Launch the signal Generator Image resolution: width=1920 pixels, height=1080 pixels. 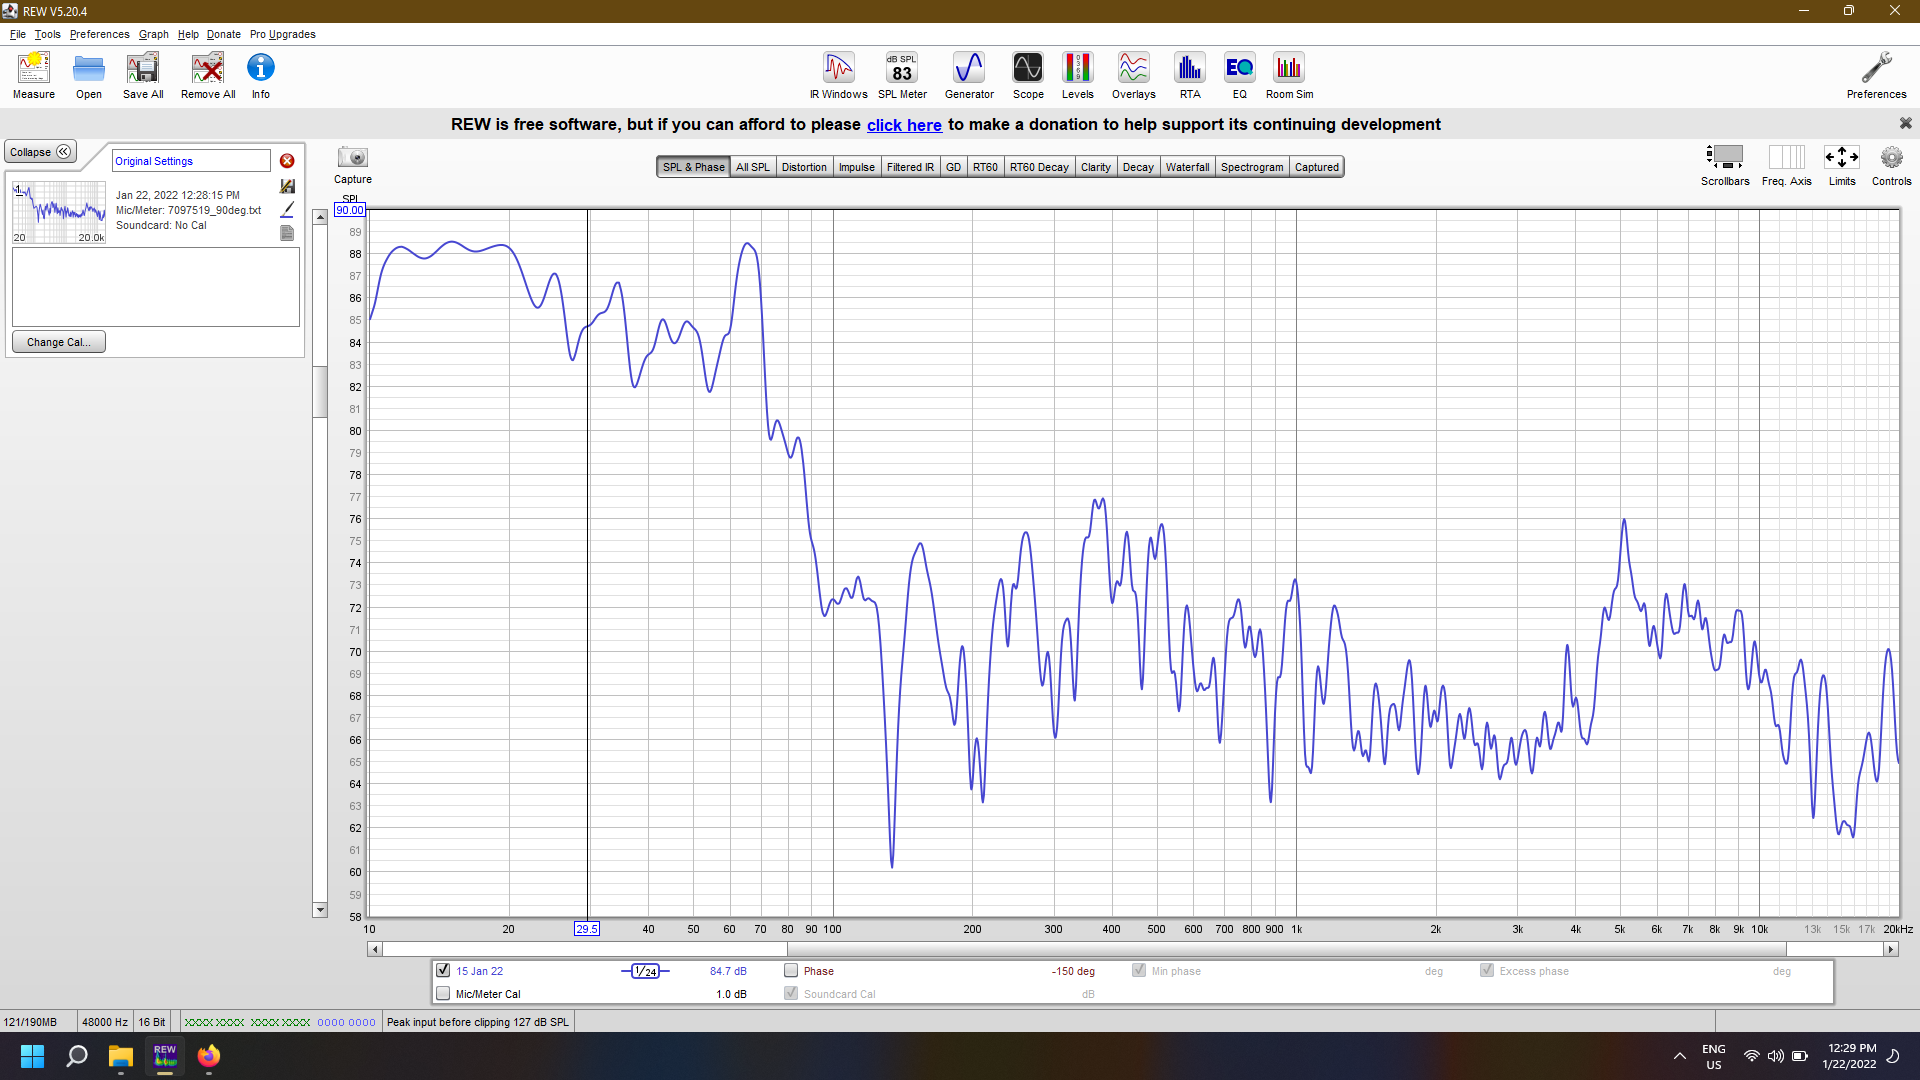click(x=969, y=76)
